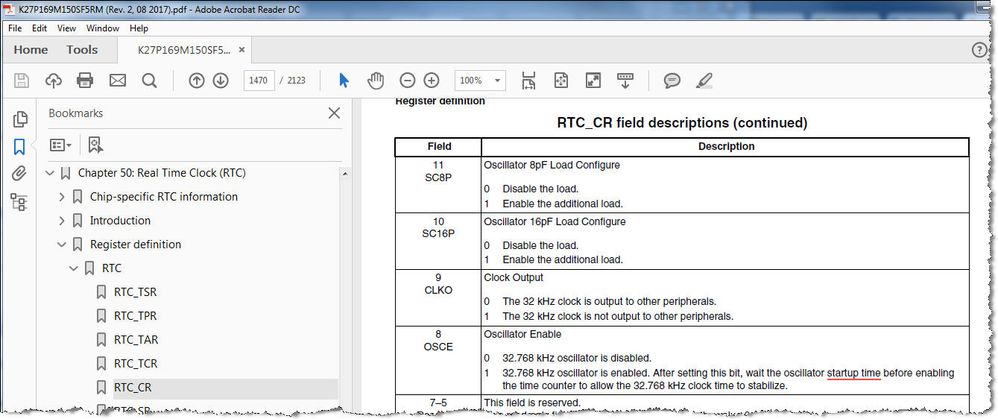
Task: Select the RTC_CR bookmark
Action: (132, 387)
